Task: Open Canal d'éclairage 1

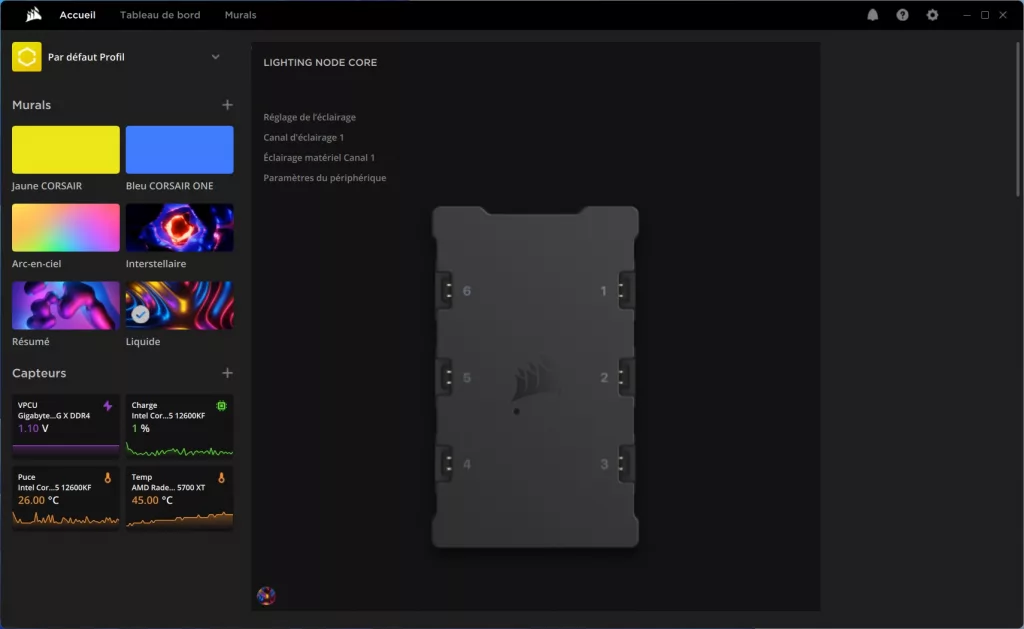Action: pyautogui.click(x=304, y=137)
